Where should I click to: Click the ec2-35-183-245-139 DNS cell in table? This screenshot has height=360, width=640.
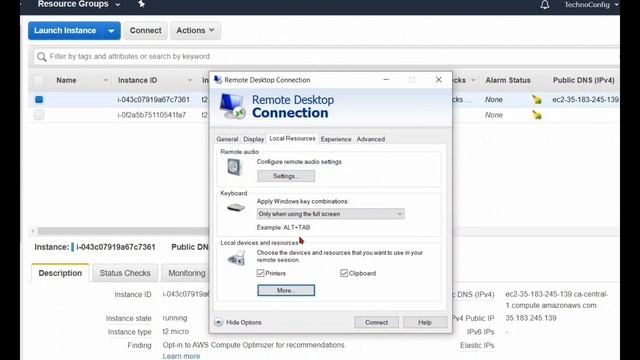click(585, 100)
